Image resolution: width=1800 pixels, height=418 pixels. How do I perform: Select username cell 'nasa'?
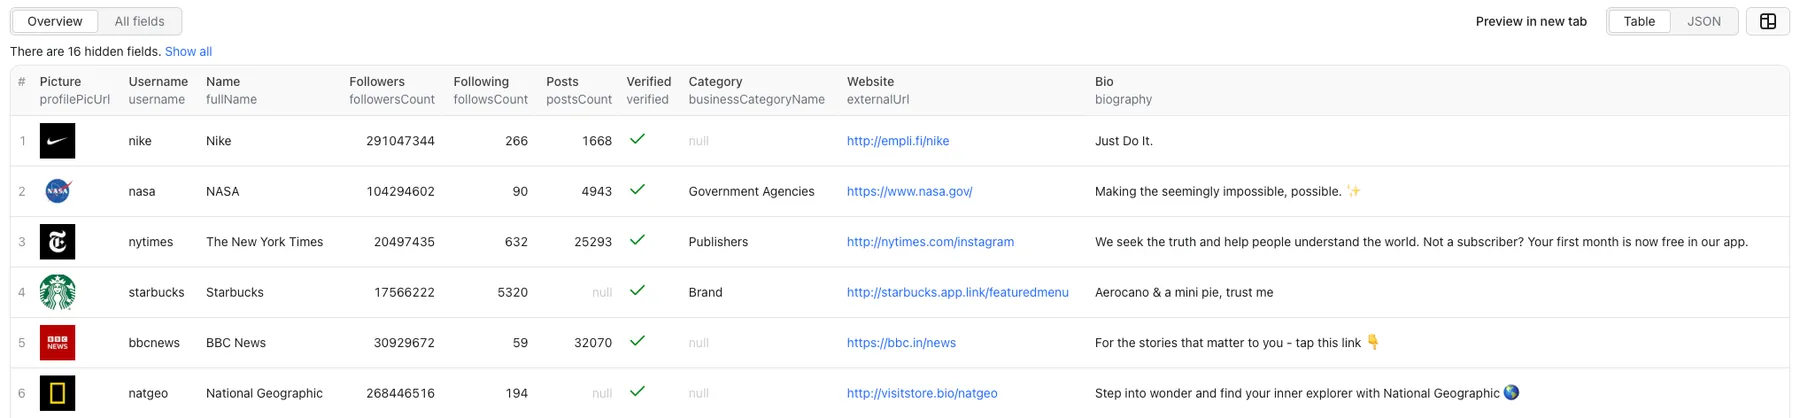[x=142, y=191]
